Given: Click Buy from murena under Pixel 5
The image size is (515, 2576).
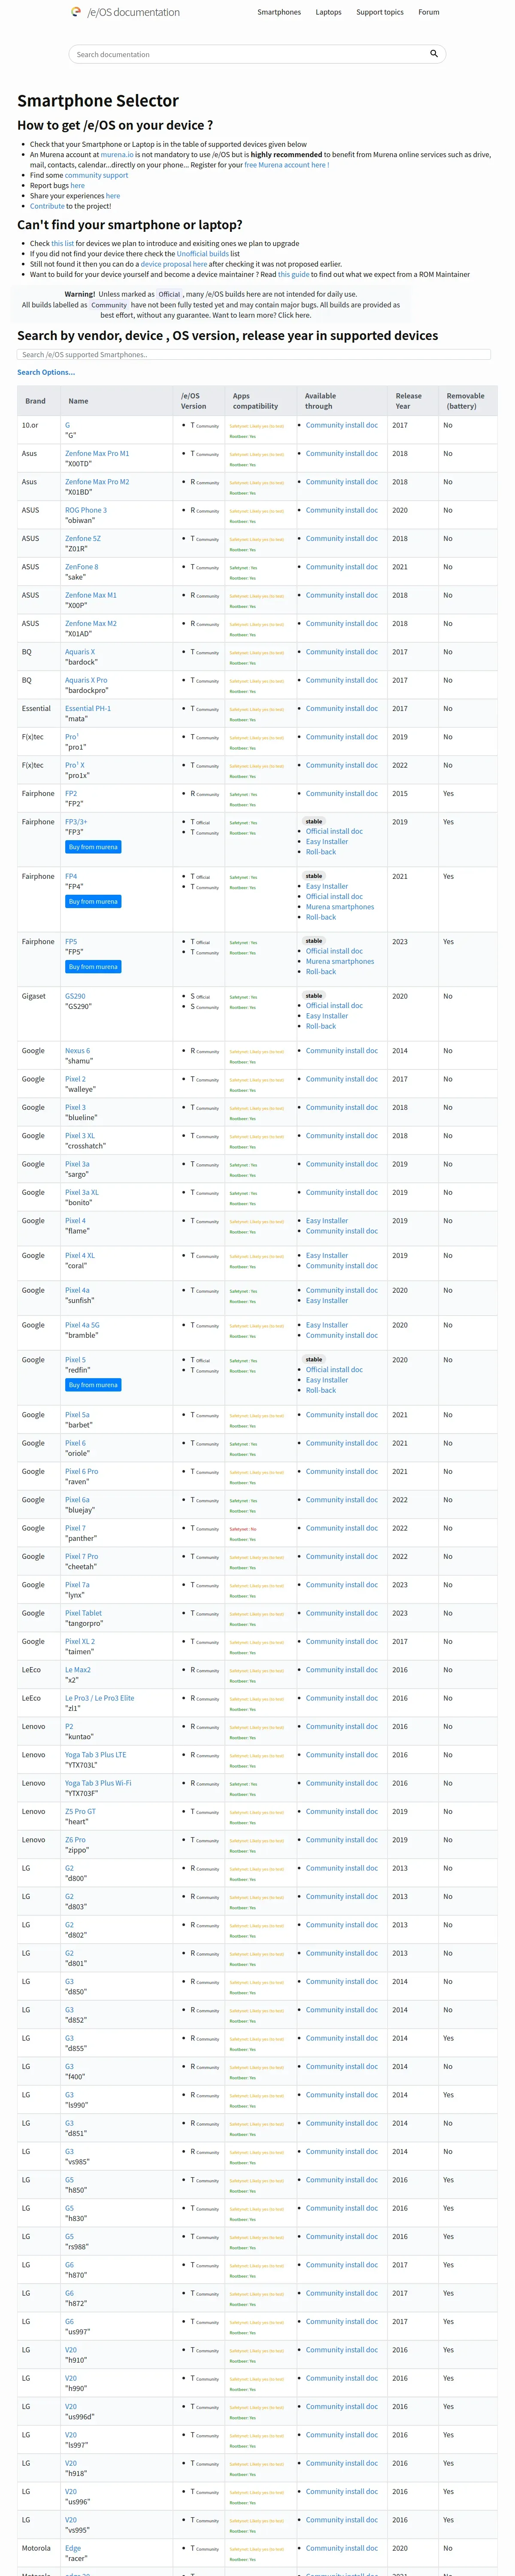Looking at the screenshot, I should click(x=93, y=1385).
